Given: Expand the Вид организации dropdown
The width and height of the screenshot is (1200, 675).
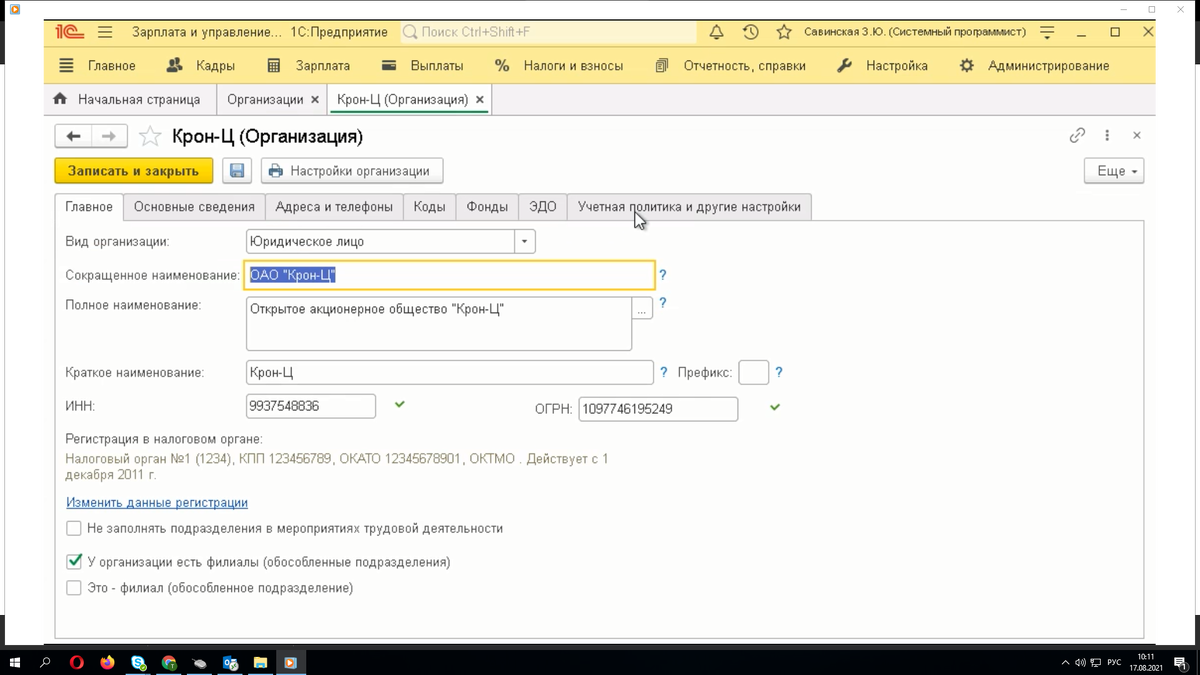Looking at the screenshot, I should 525,242.
